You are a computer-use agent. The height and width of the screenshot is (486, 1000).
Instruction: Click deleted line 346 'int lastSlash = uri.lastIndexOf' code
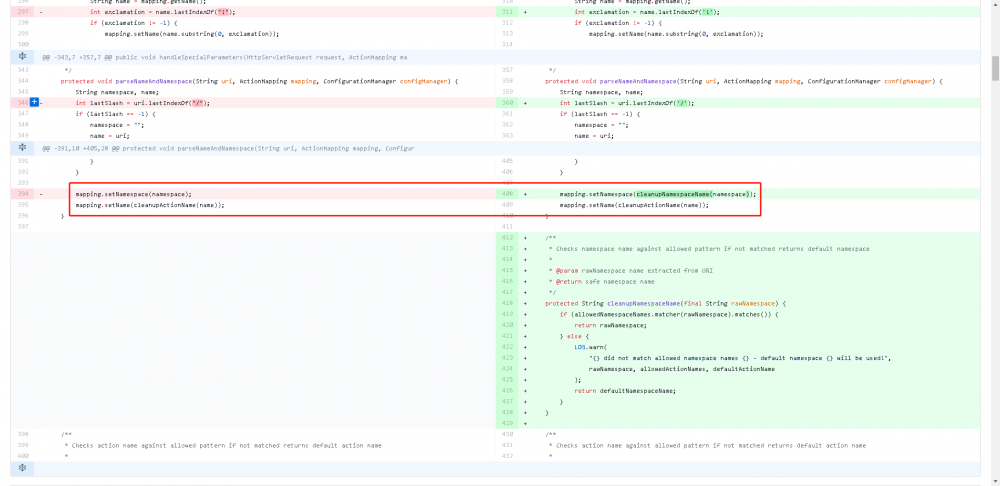(x=143, y=103)
